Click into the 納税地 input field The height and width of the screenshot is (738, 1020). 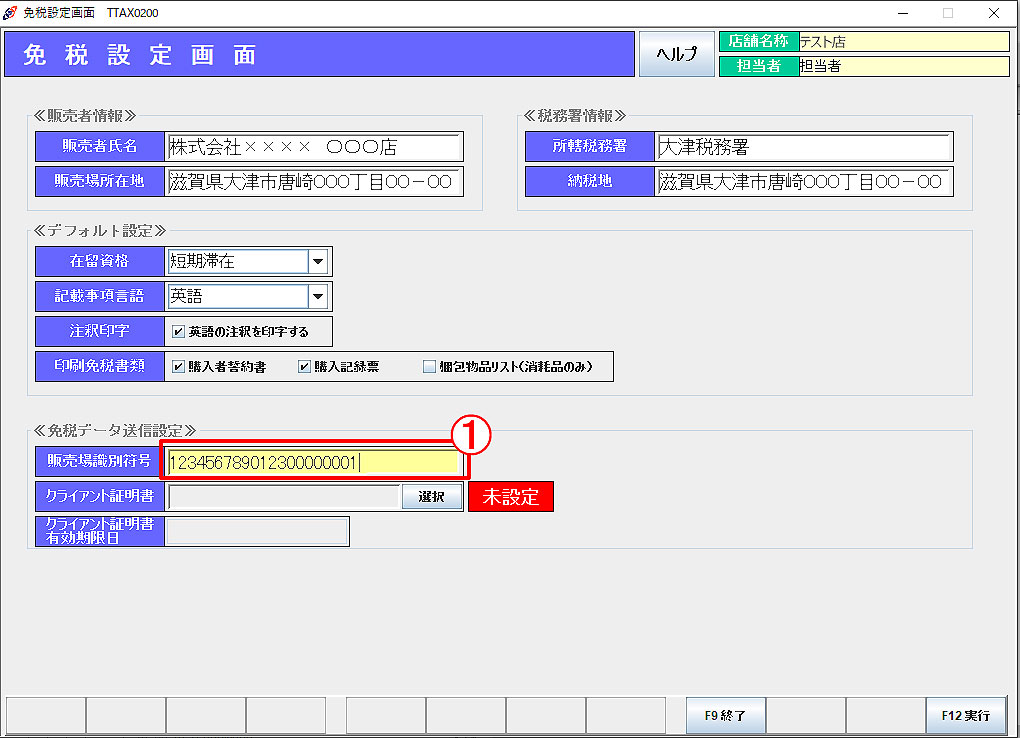(x=803, y=182)
